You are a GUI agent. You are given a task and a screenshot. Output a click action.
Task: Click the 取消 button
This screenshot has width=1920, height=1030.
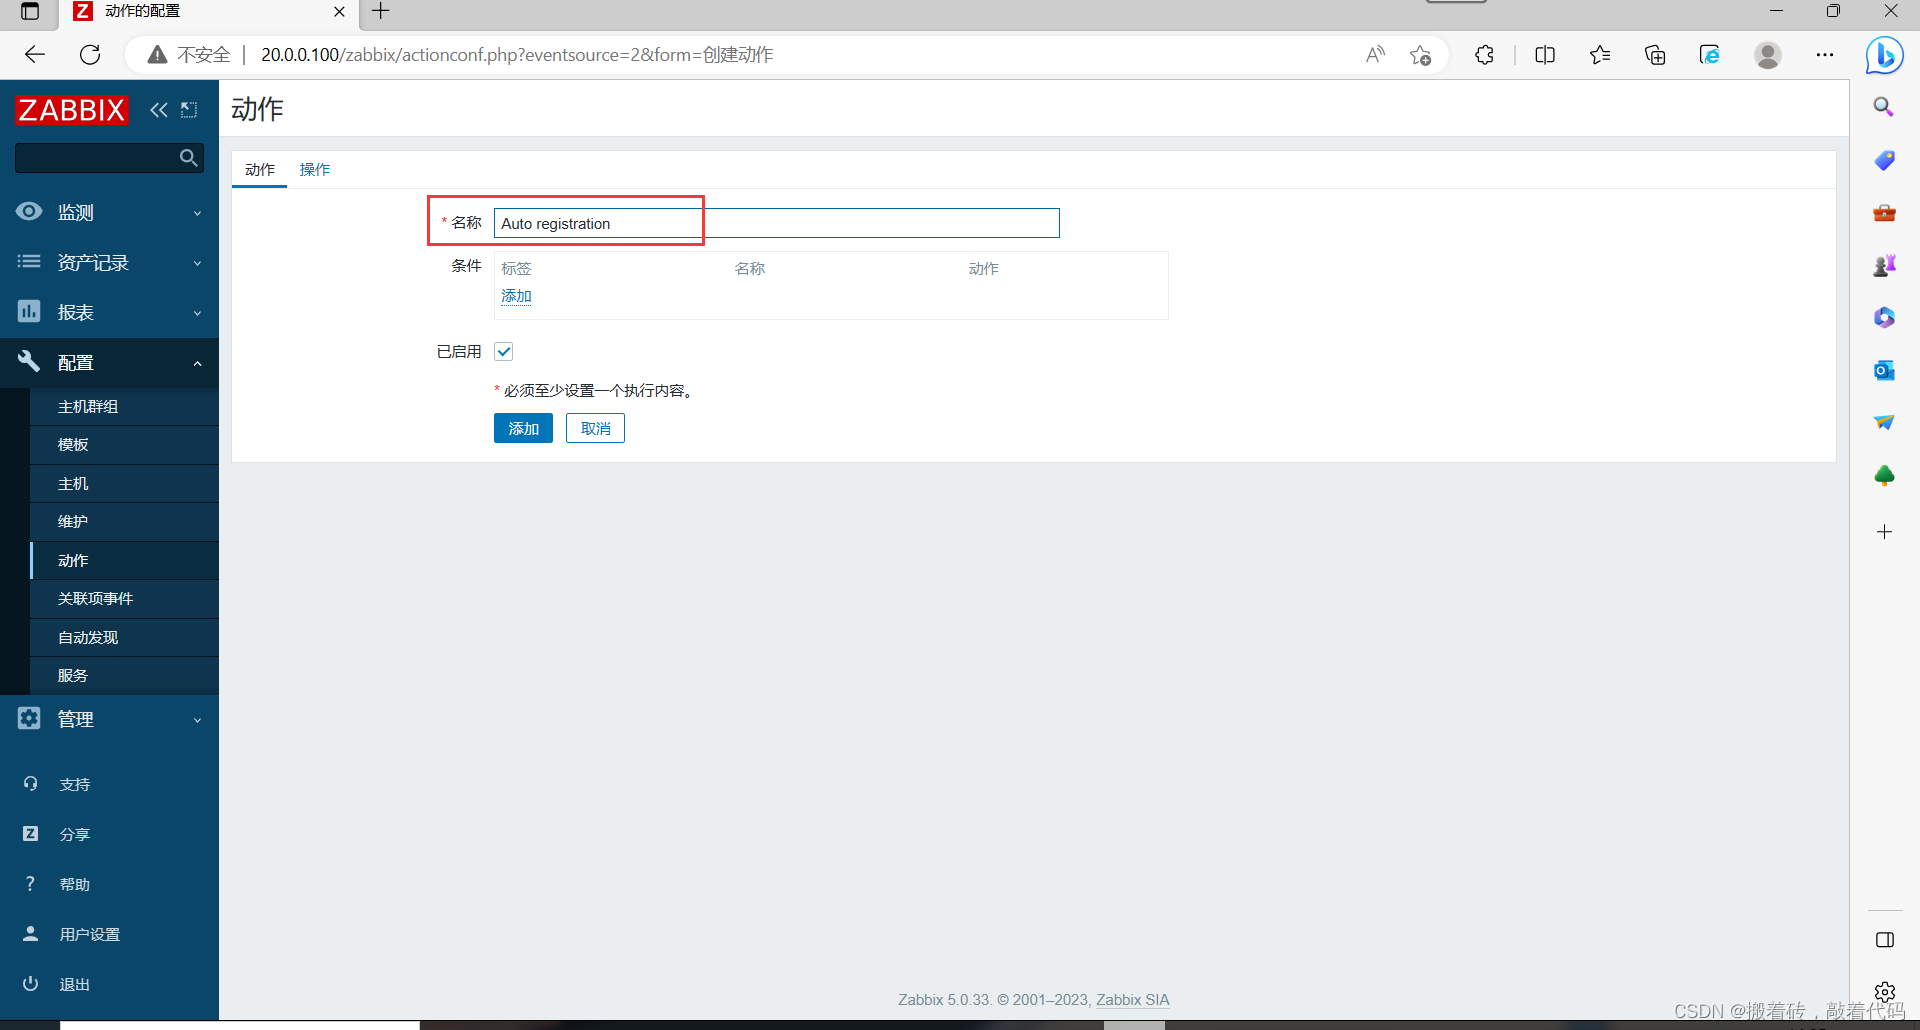[595, 428]
